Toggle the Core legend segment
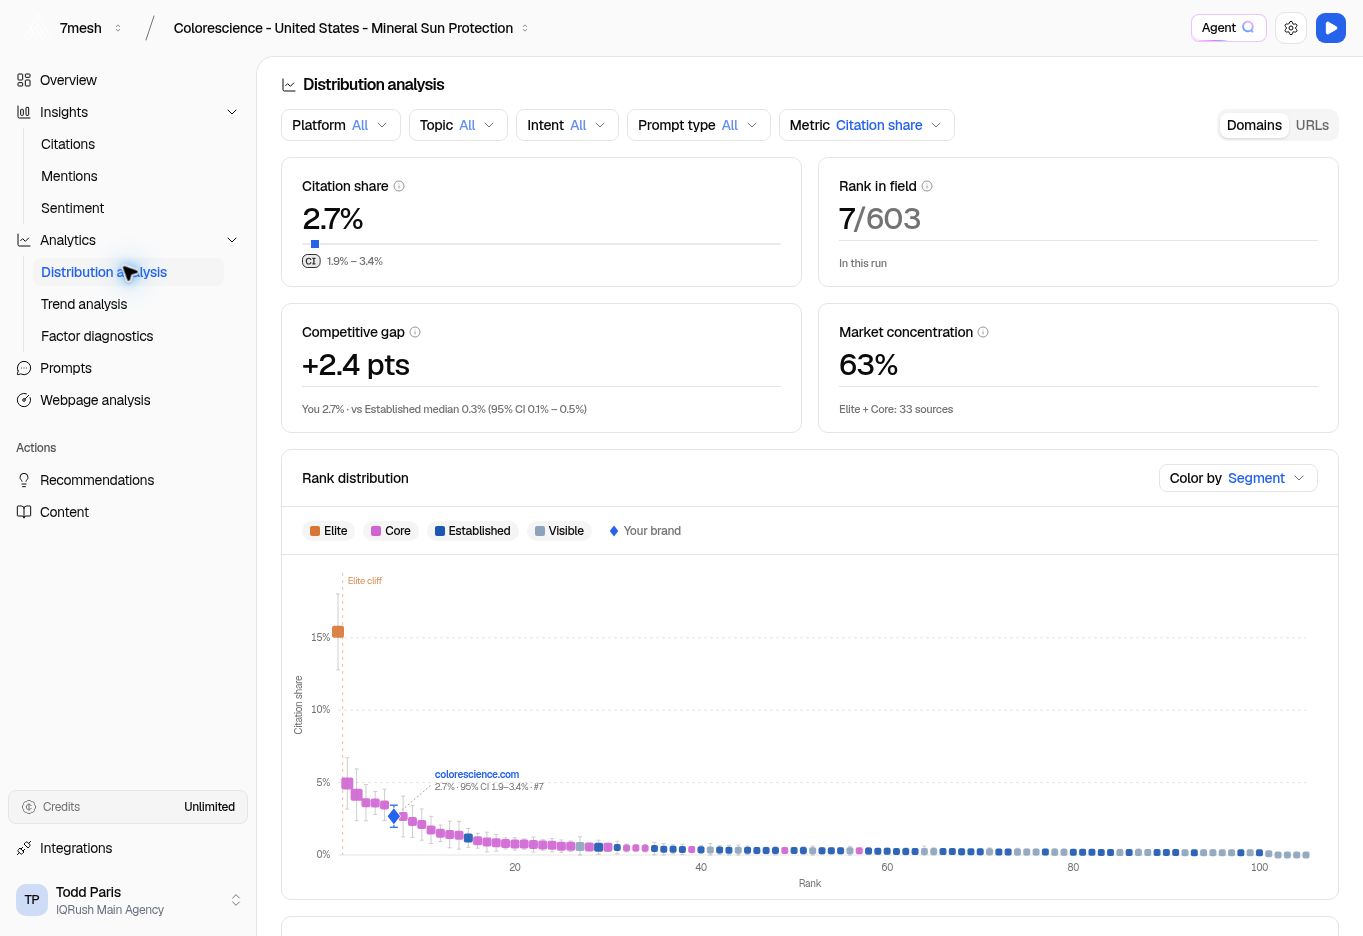Viewport: 1363px width, 936px height. coord(391,531)
